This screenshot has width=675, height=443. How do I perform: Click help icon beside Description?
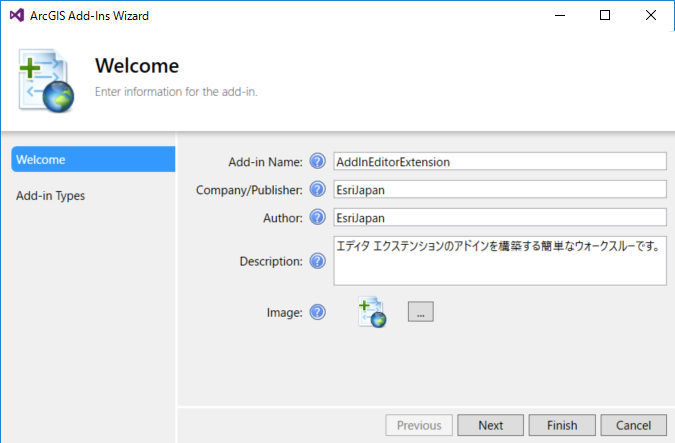point(318,261)
